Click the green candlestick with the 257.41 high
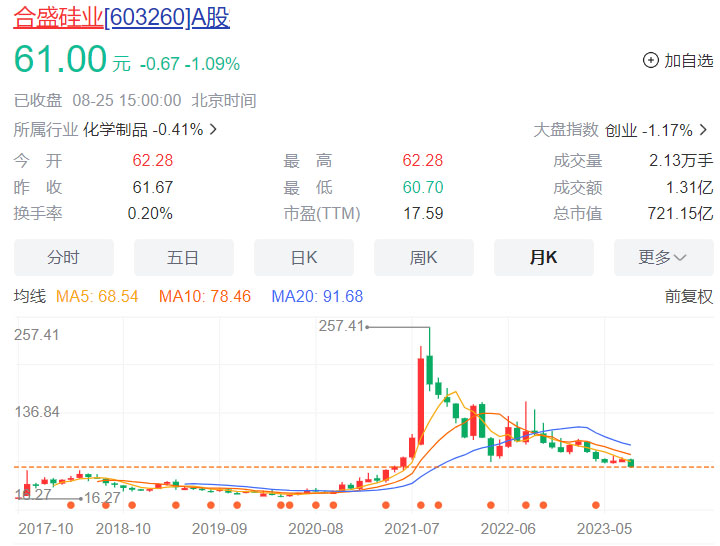Image resolution: width=720 pixels, height=546 pixels. 429,370
